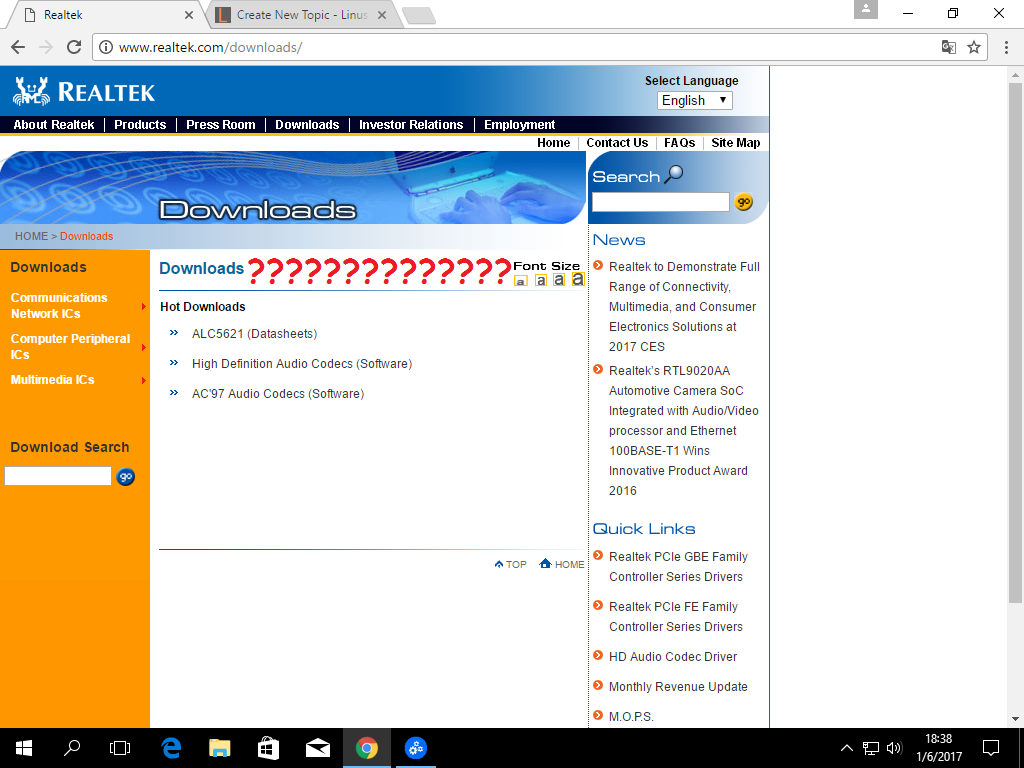Open HD Audio Codec Driver link

point(673,656)
